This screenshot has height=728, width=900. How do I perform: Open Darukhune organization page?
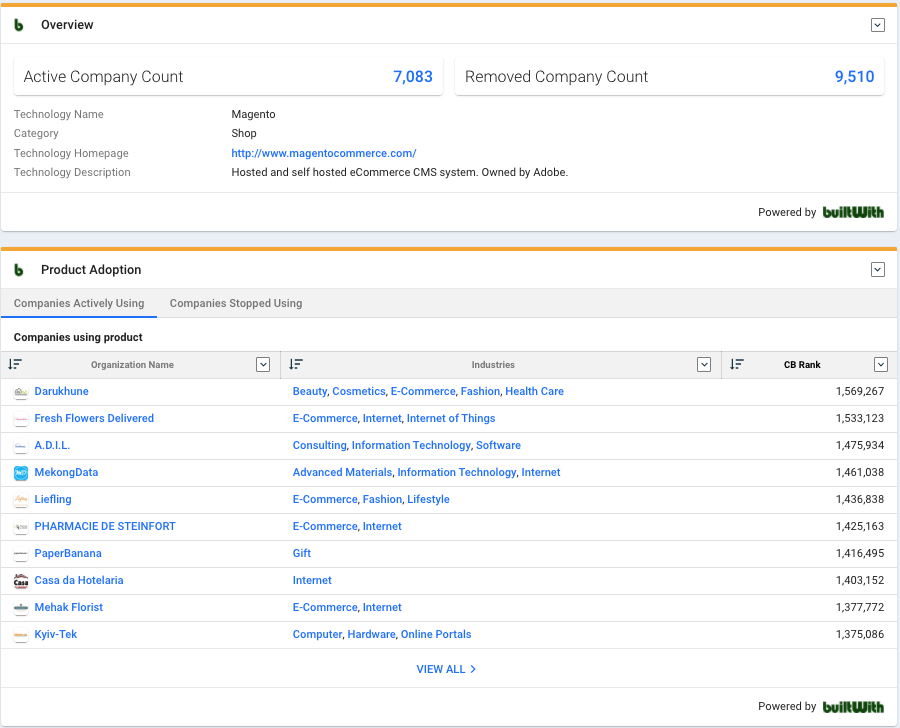[61, 392]
